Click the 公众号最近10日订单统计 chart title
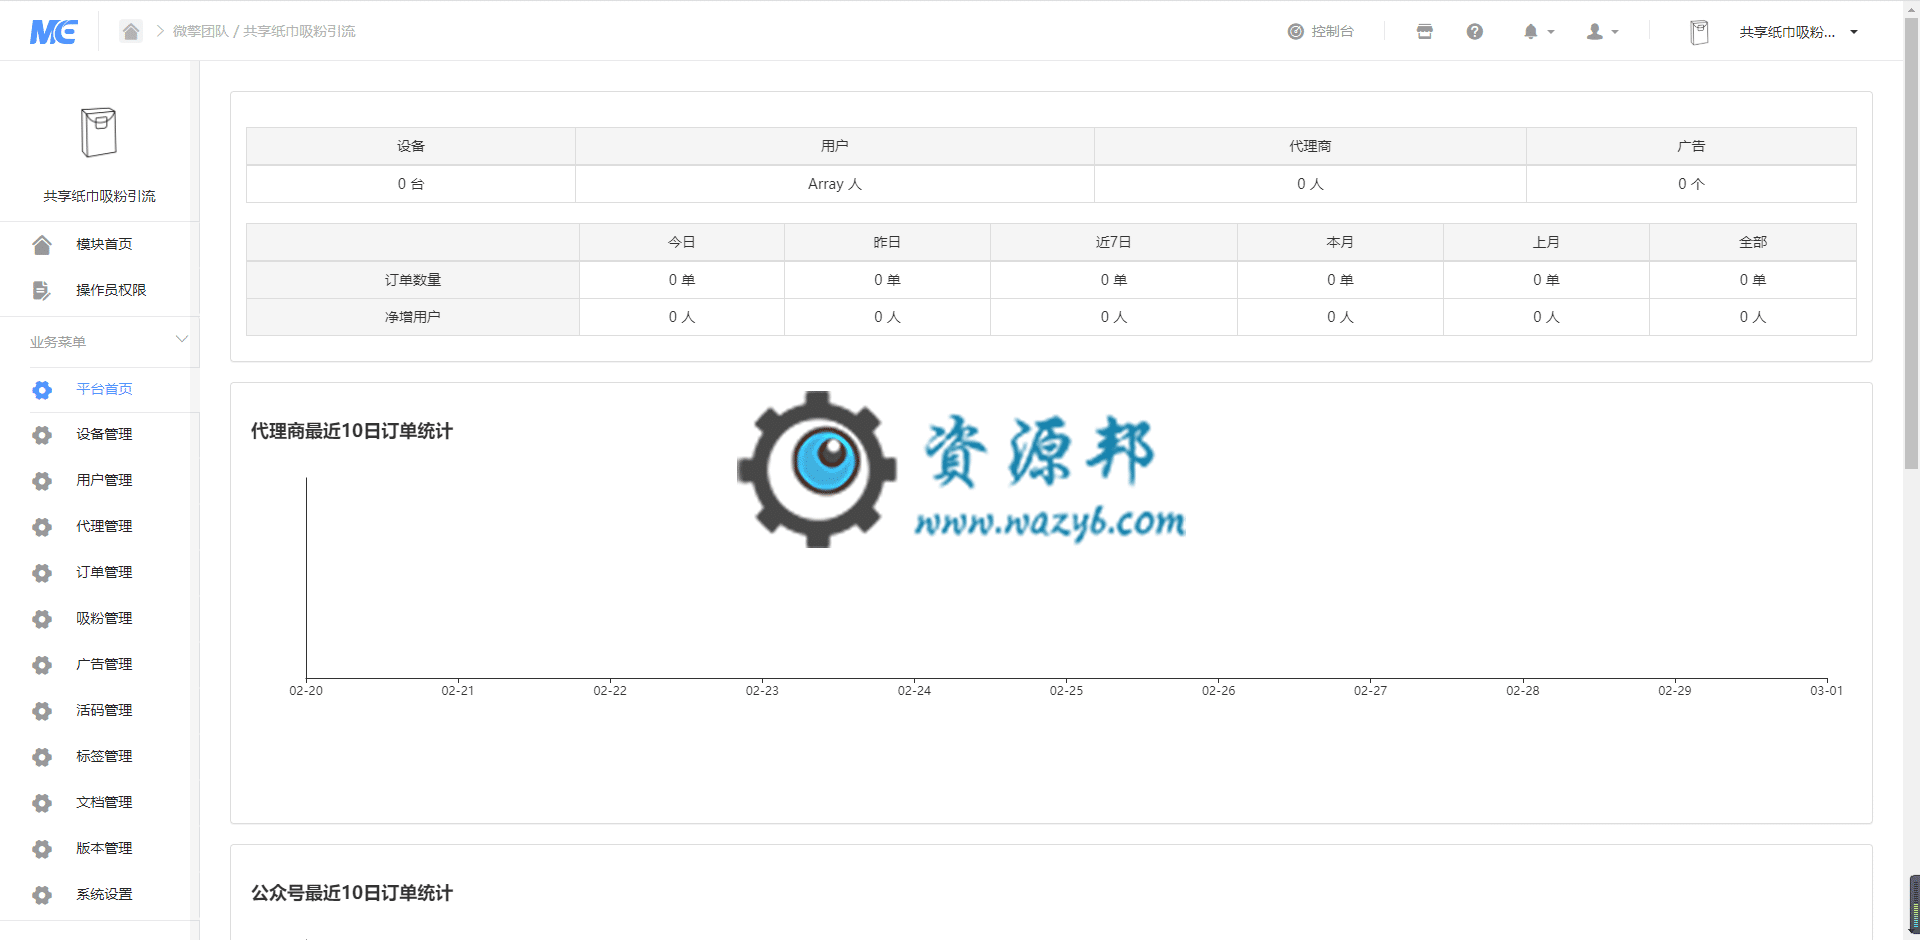1920x940 pixels. pos(352,893)
